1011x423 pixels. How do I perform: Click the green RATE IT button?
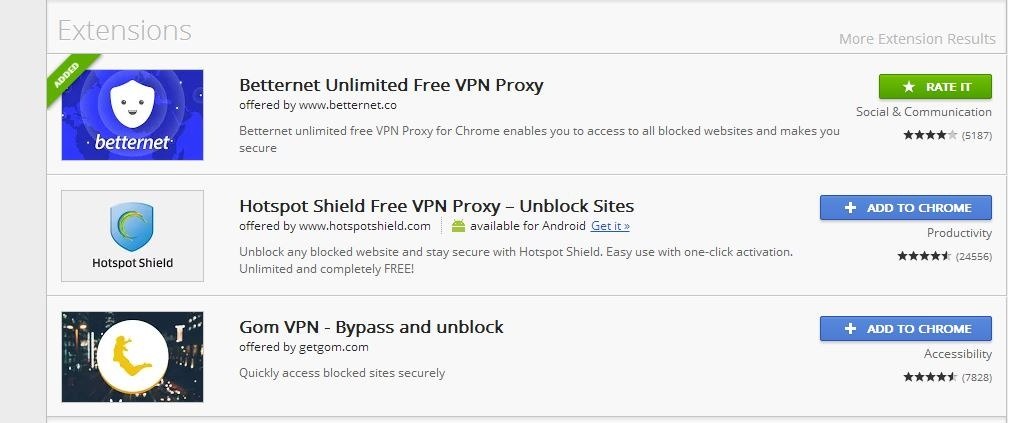click(x=935, y=87)
